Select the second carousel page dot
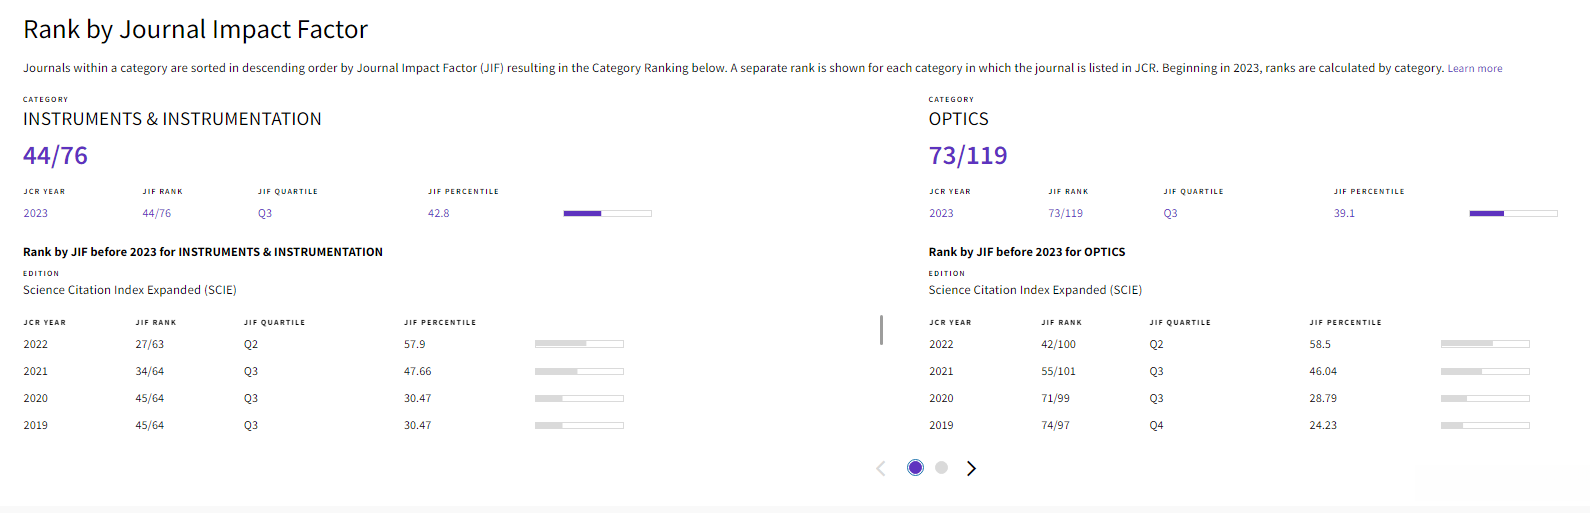The height and width of the screenshot is (513, 1590). tap(941, 468)
